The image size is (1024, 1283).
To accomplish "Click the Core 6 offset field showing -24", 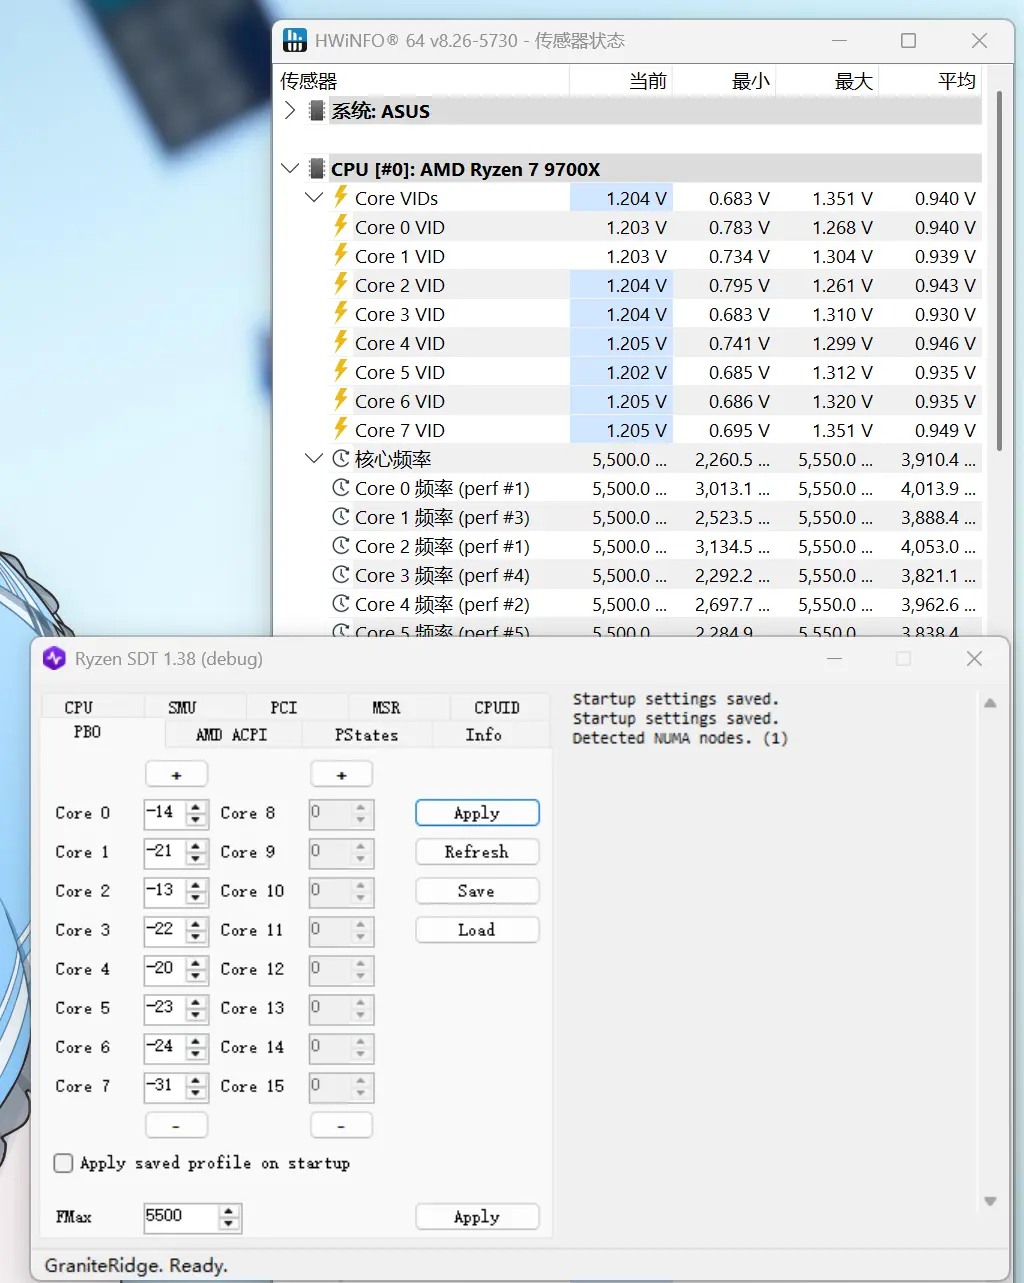I will [x=164, y=1046].
